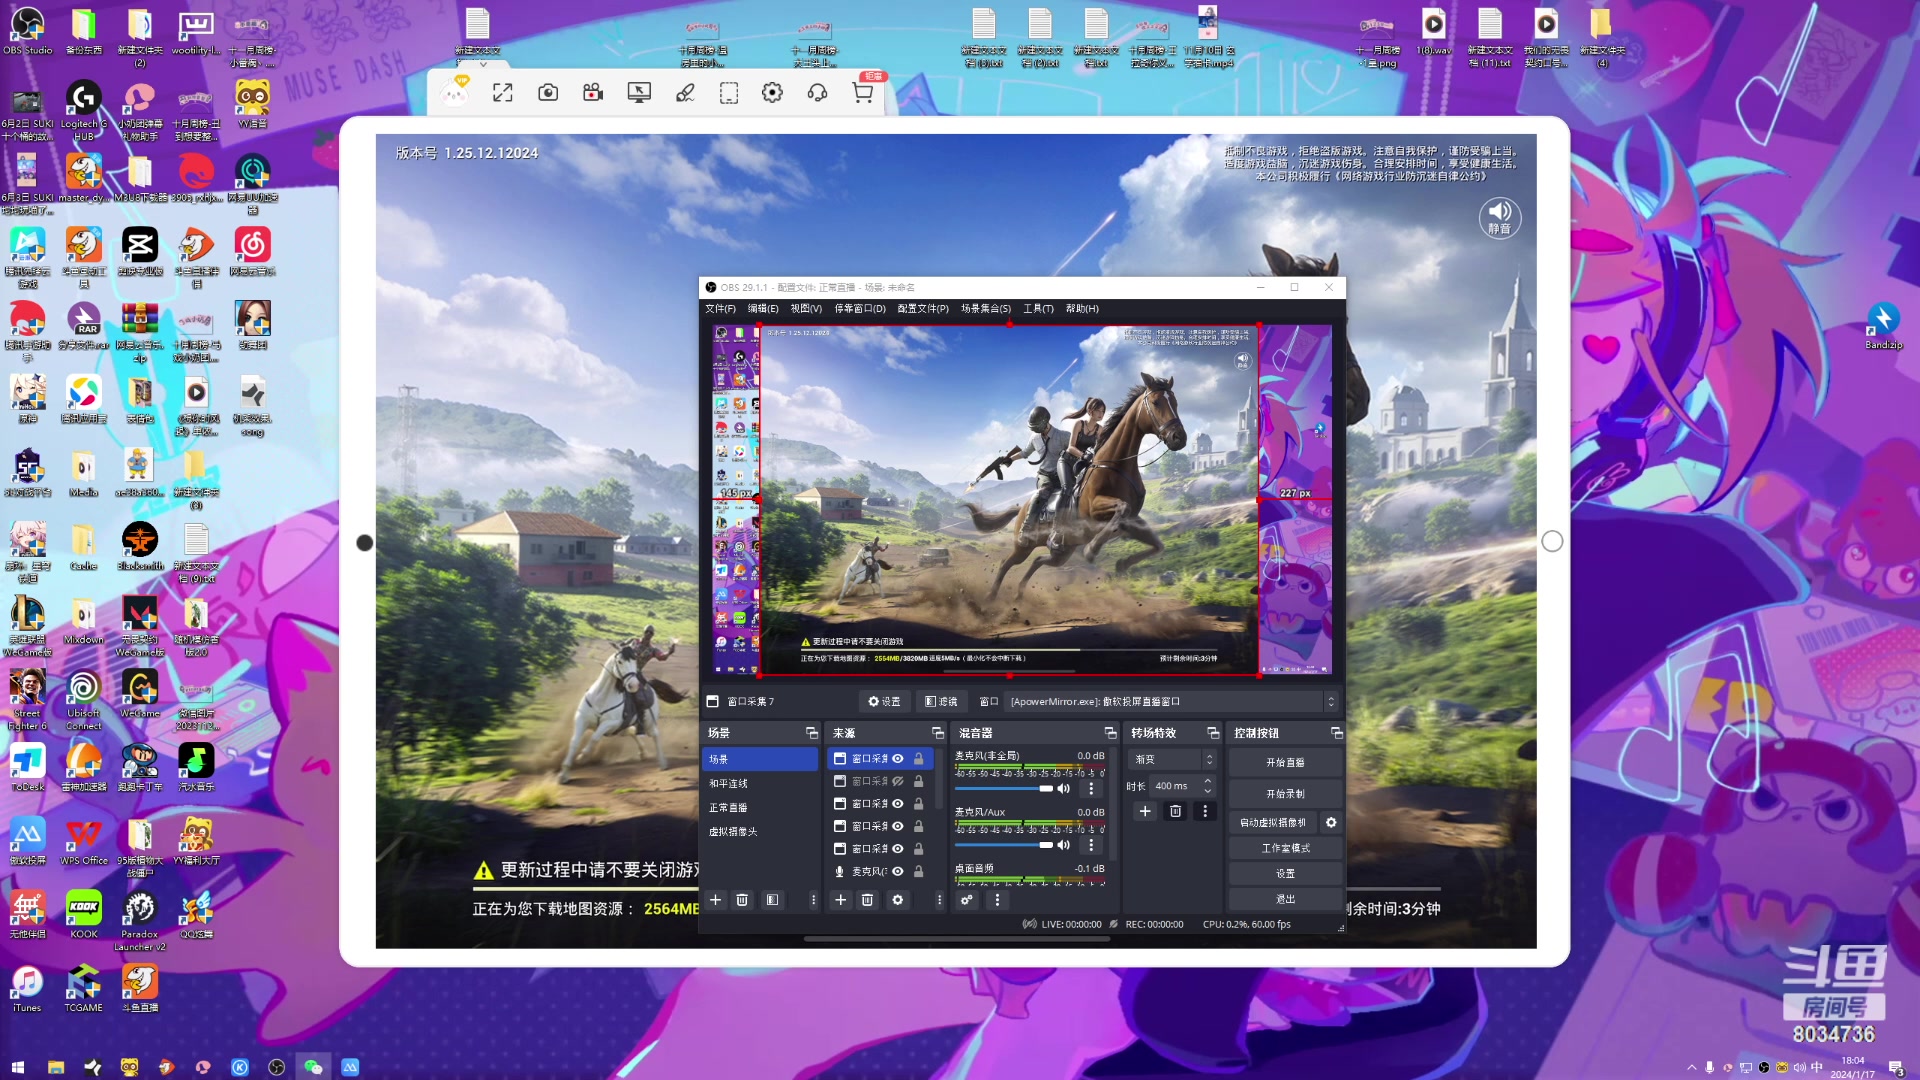Image resolution: width=1920 pixels, height=1080 pixels.
Task: Add a new source with plus icon
Action: [x=841, y=900]
